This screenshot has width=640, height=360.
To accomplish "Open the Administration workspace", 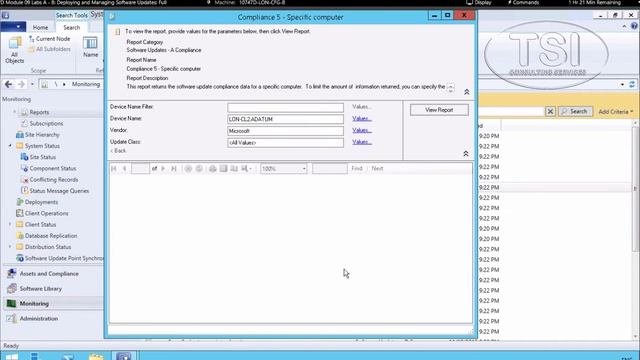I will pyautogui.click(x=39, y=318).
